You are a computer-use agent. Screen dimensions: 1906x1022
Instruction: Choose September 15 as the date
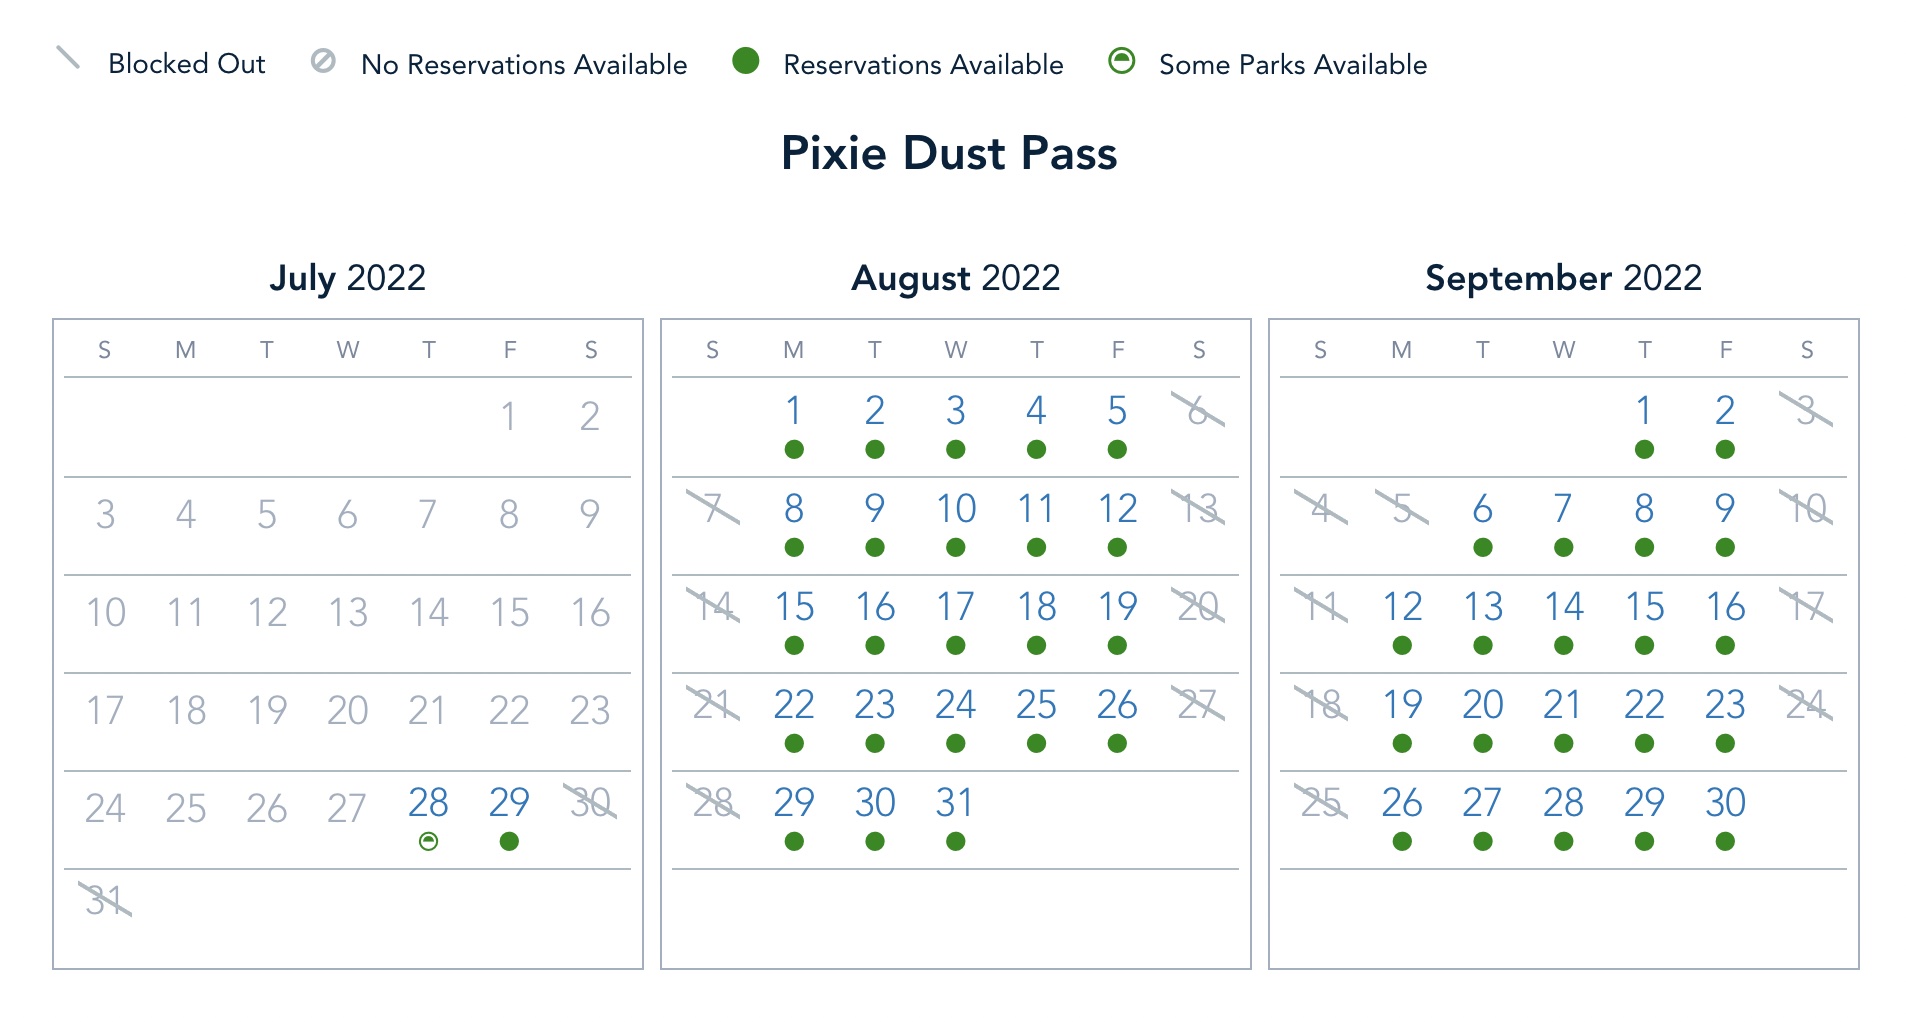(x=1644, y=607)
